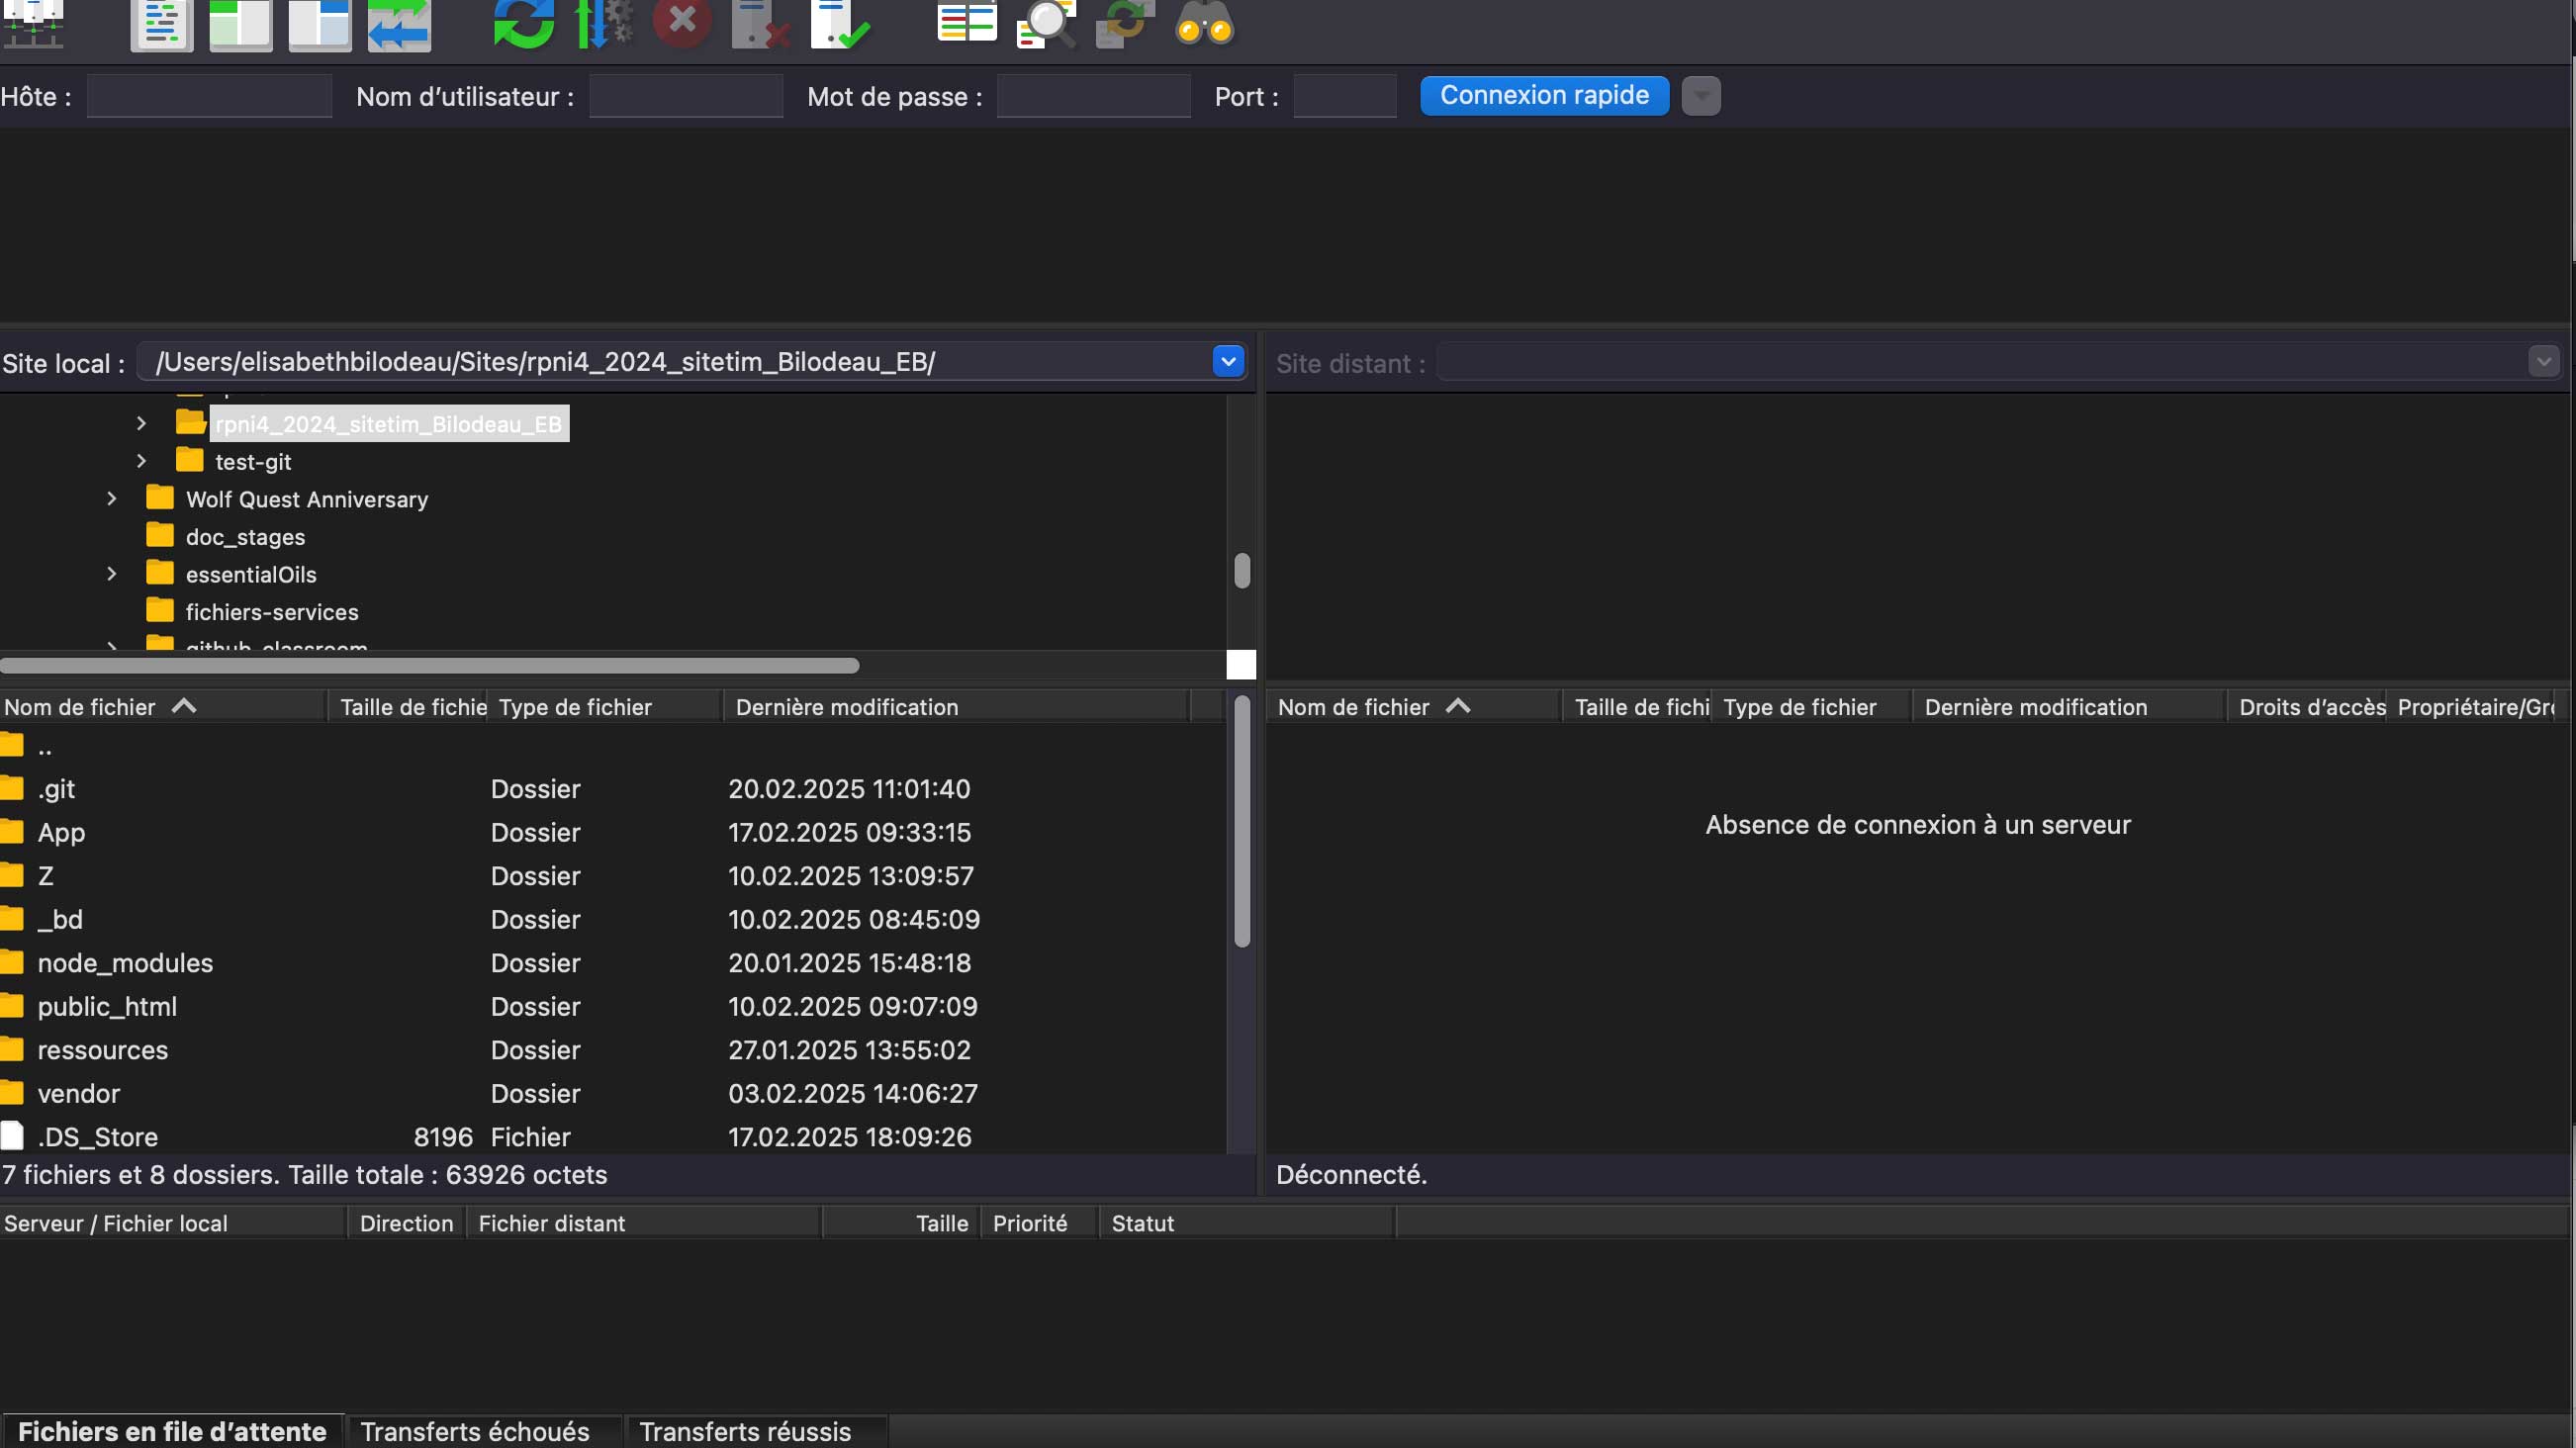Screen dimensions: 2576x1448
Task: Click the Connexion rapide button
Action: point(1544,96)
